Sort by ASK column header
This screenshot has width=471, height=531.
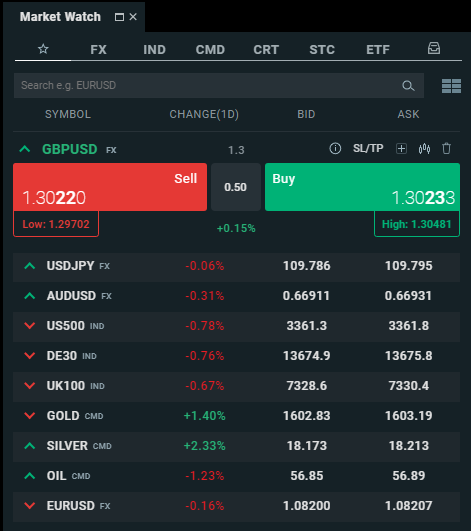tap(408, 114)
